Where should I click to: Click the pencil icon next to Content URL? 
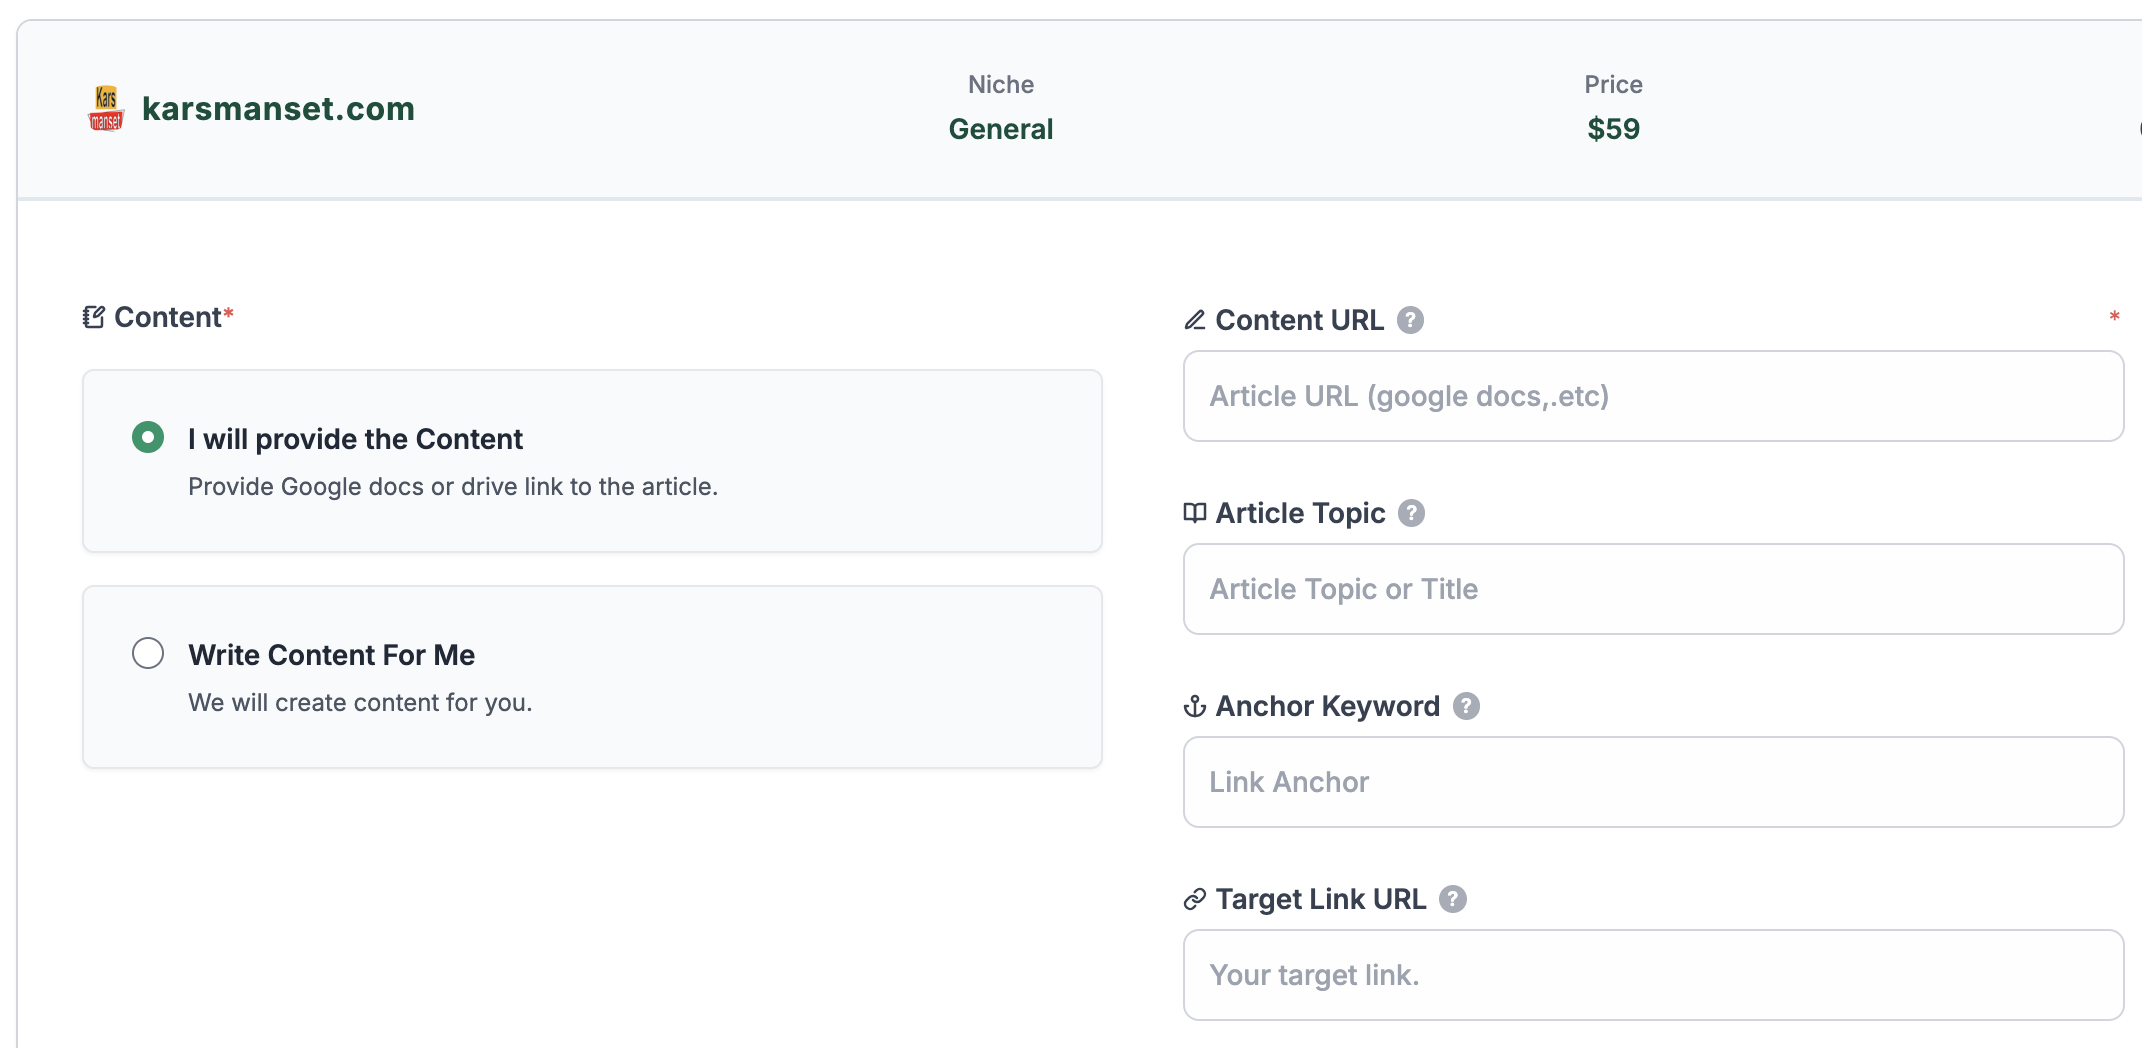(1195, 320)
